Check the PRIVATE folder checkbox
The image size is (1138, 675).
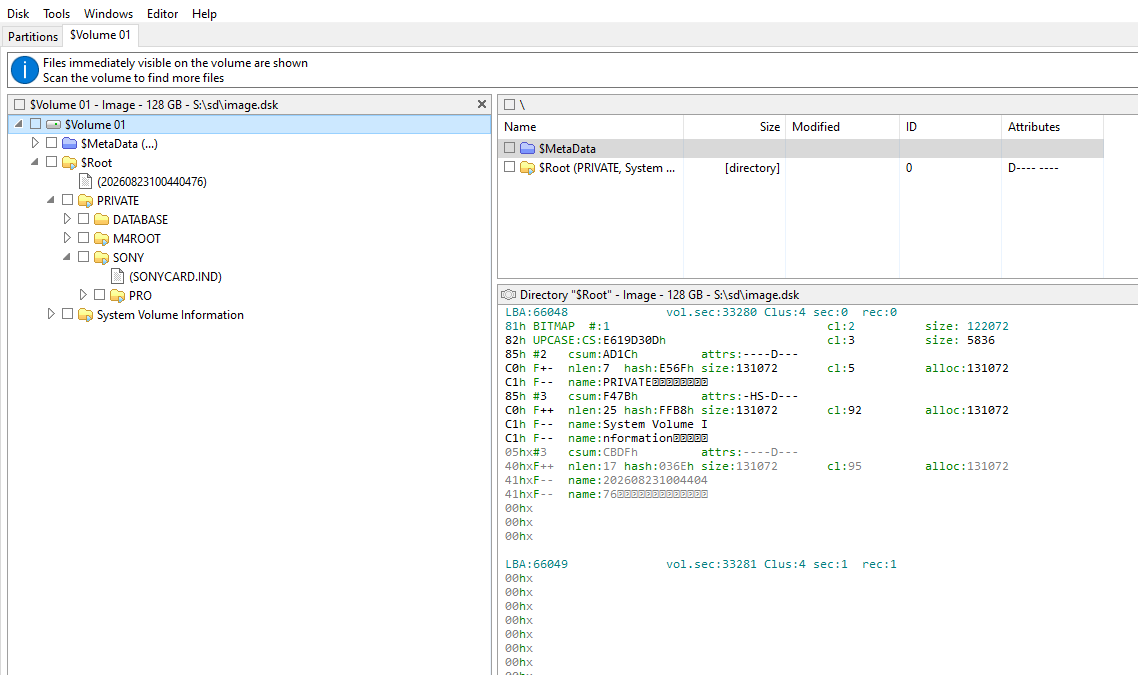point(67,200)
